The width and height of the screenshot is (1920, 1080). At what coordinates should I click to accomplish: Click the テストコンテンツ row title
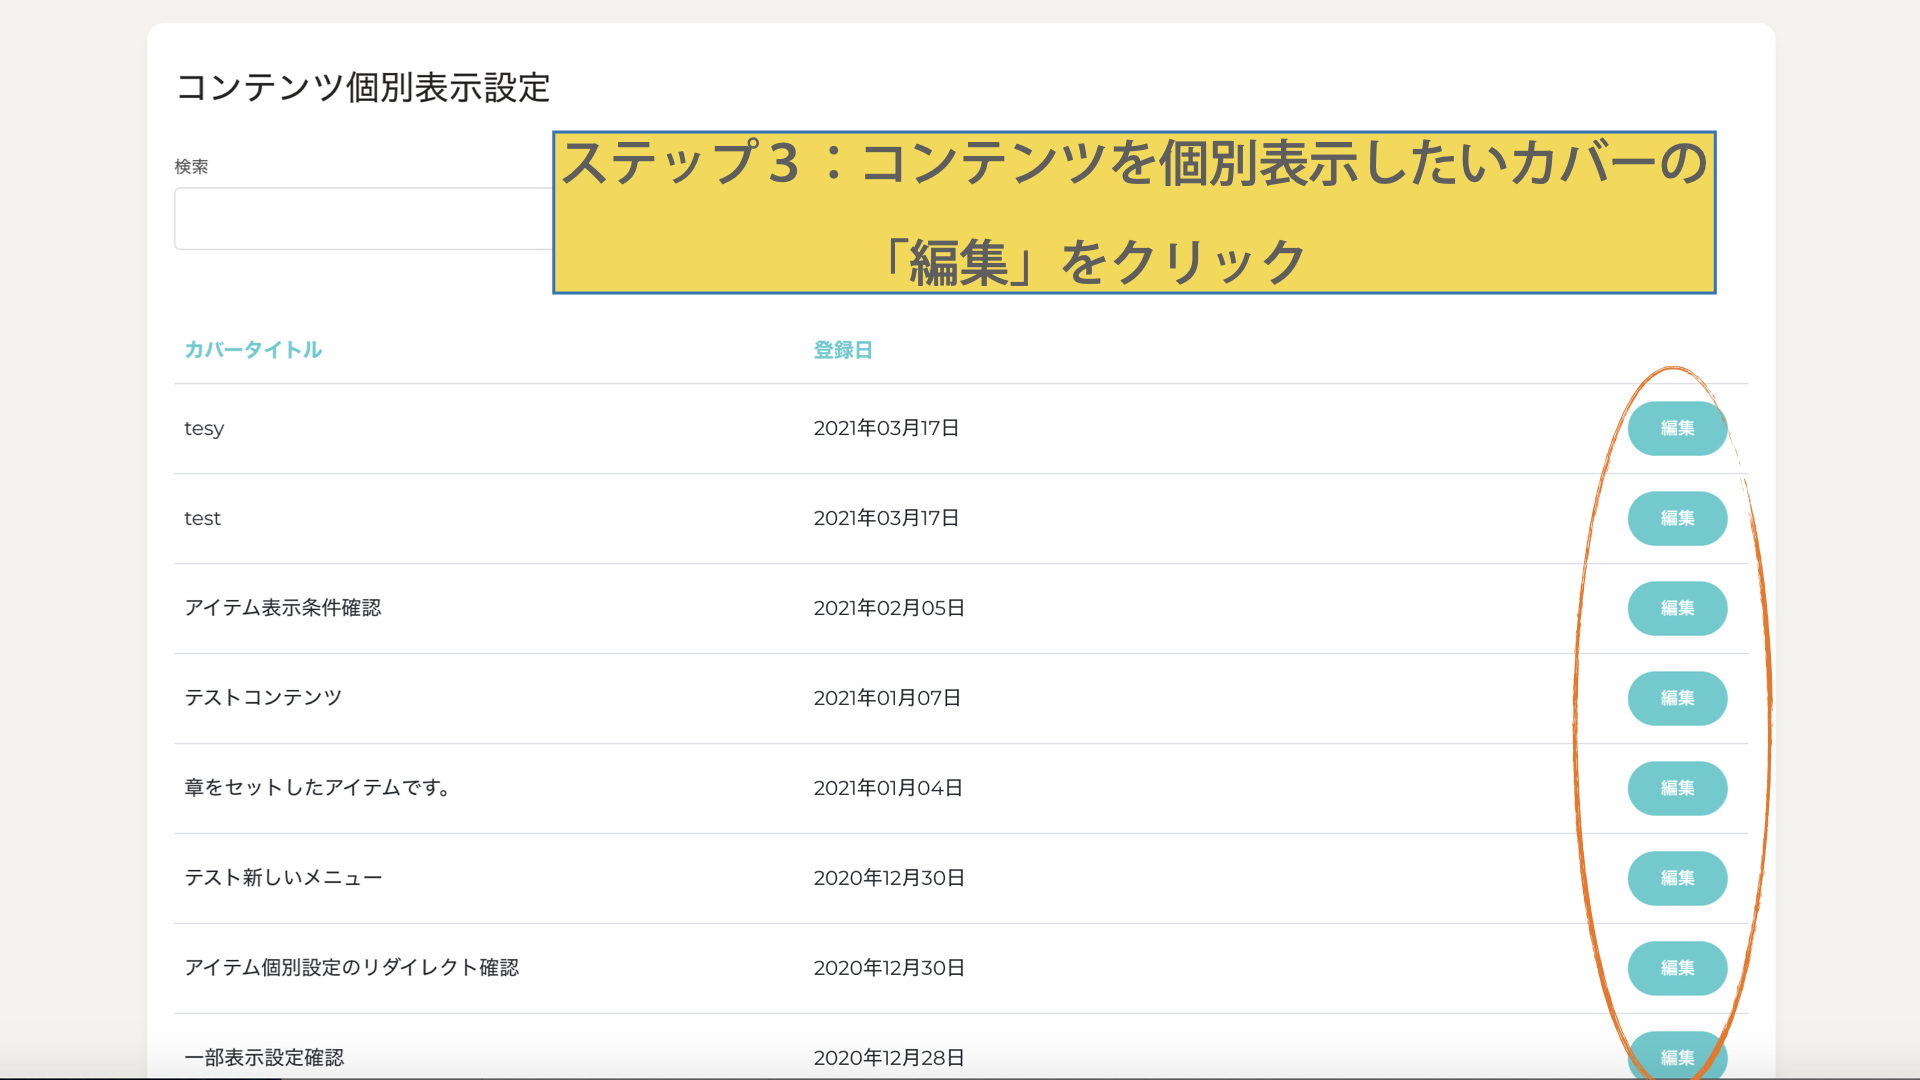pos(263,698)
